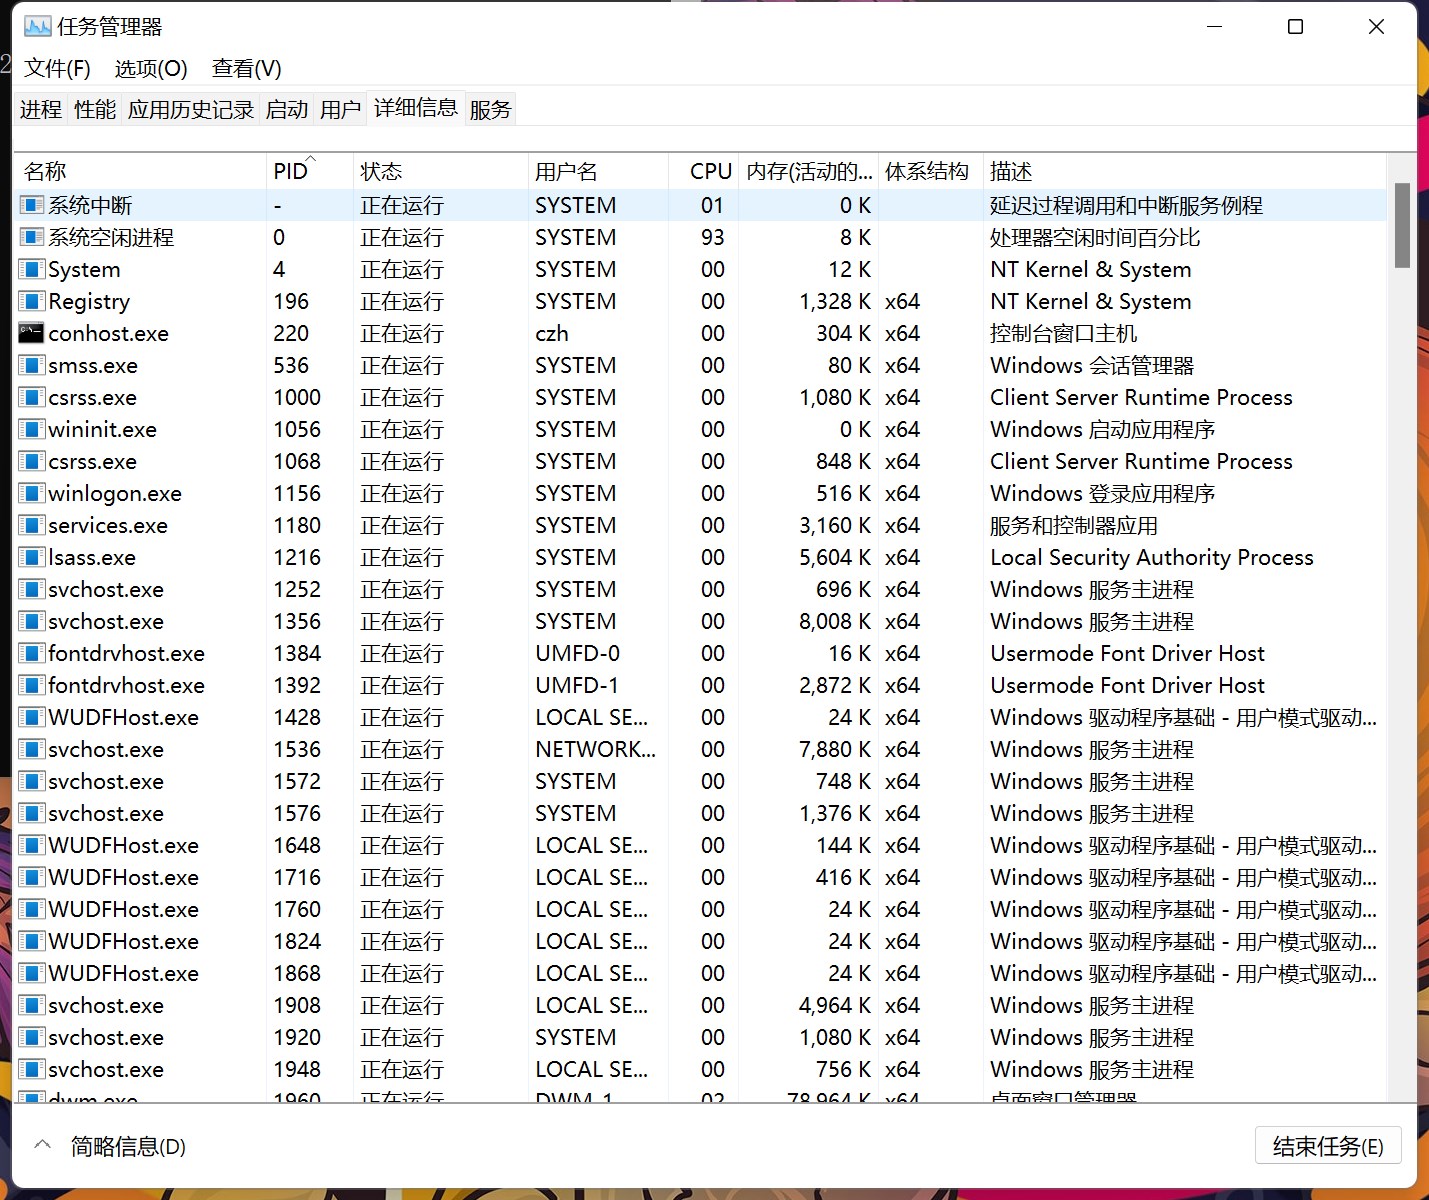Screen dimensions: 1429x1200
Task: Click icon of svchost.exe PID 1948
Action: 32,1069
